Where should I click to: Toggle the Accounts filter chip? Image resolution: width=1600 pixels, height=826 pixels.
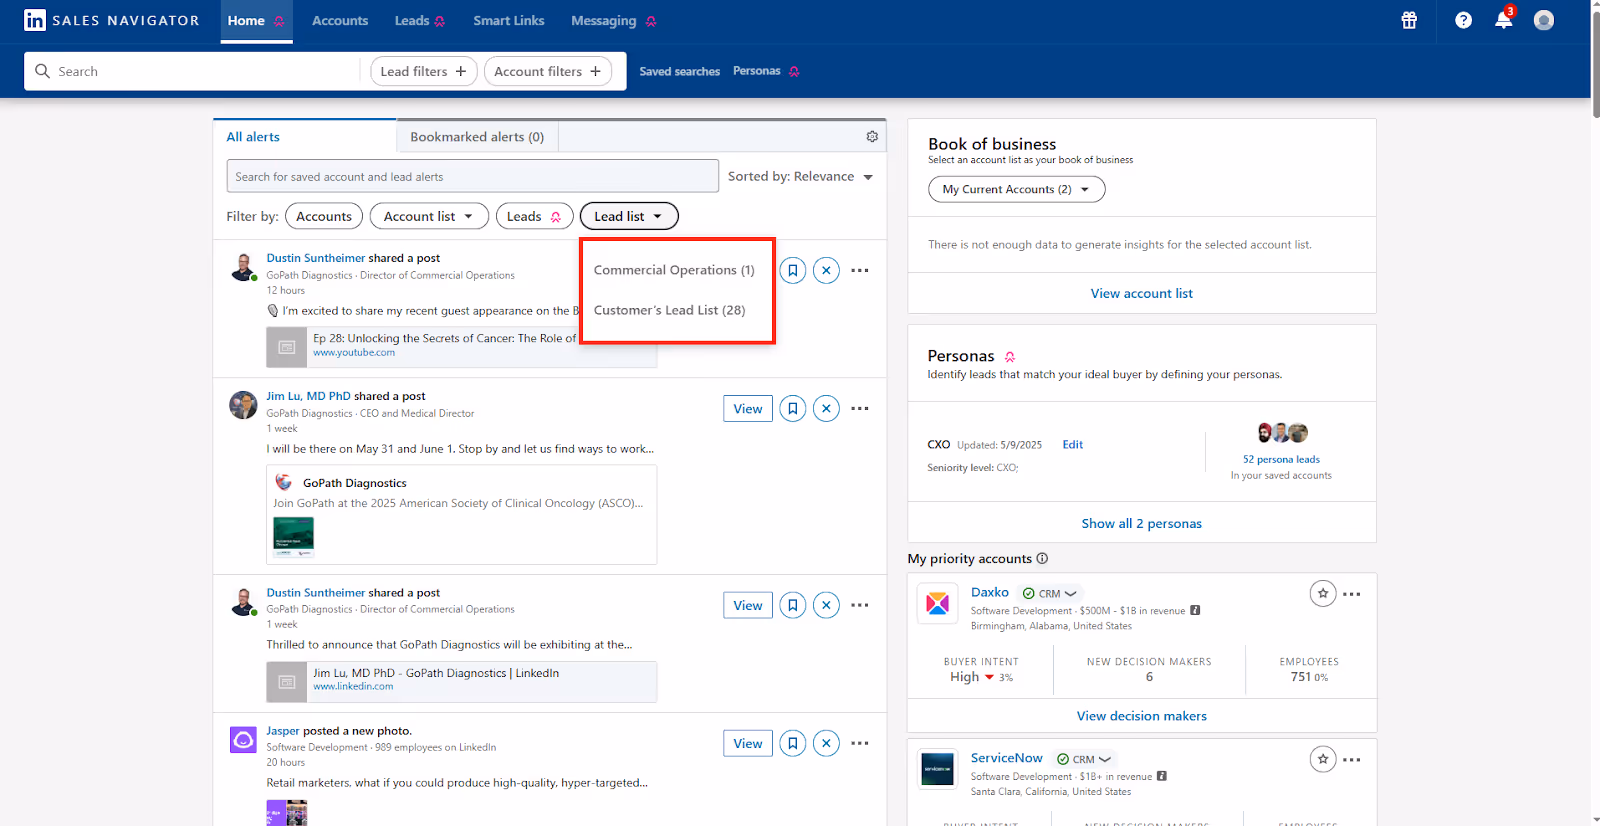[324, 216]
